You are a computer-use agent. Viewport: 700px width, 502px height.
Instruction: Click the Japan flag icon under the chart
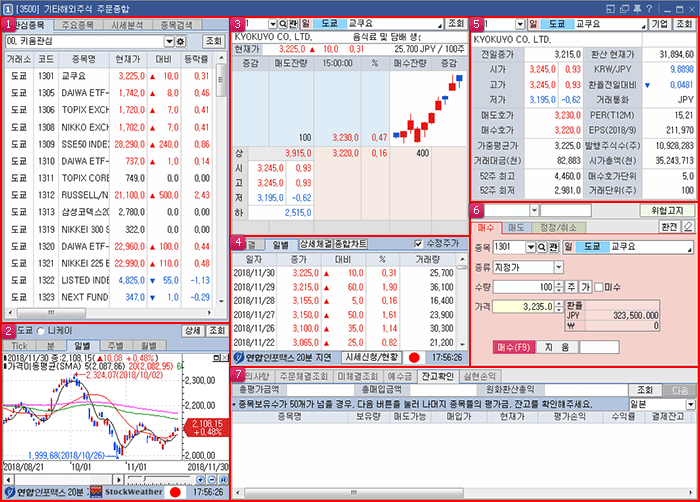pos(175,492)
